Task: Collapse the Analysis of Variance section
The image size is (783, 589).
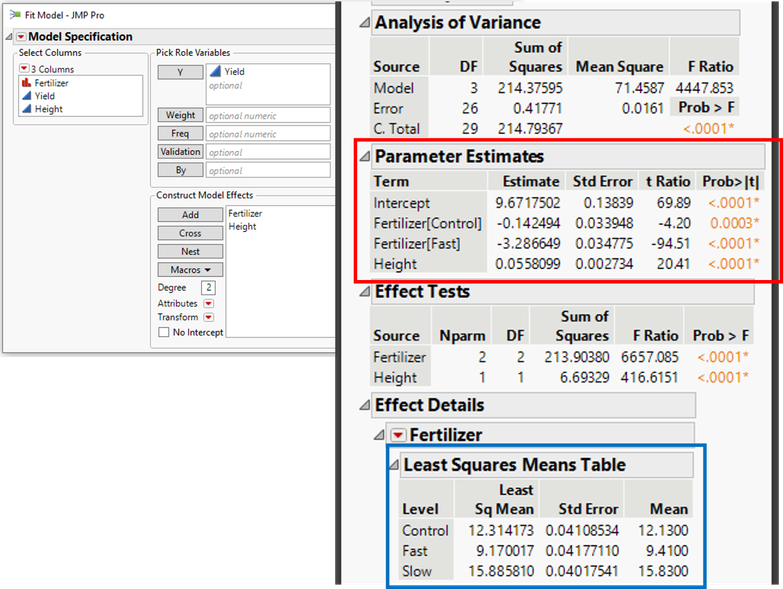Action: [365, 22]
